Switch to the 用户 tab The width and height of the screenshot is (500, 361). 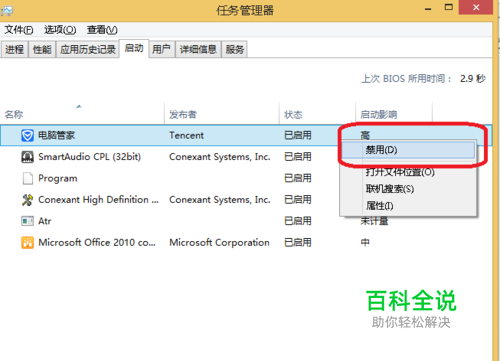click(x=162, y=50)
